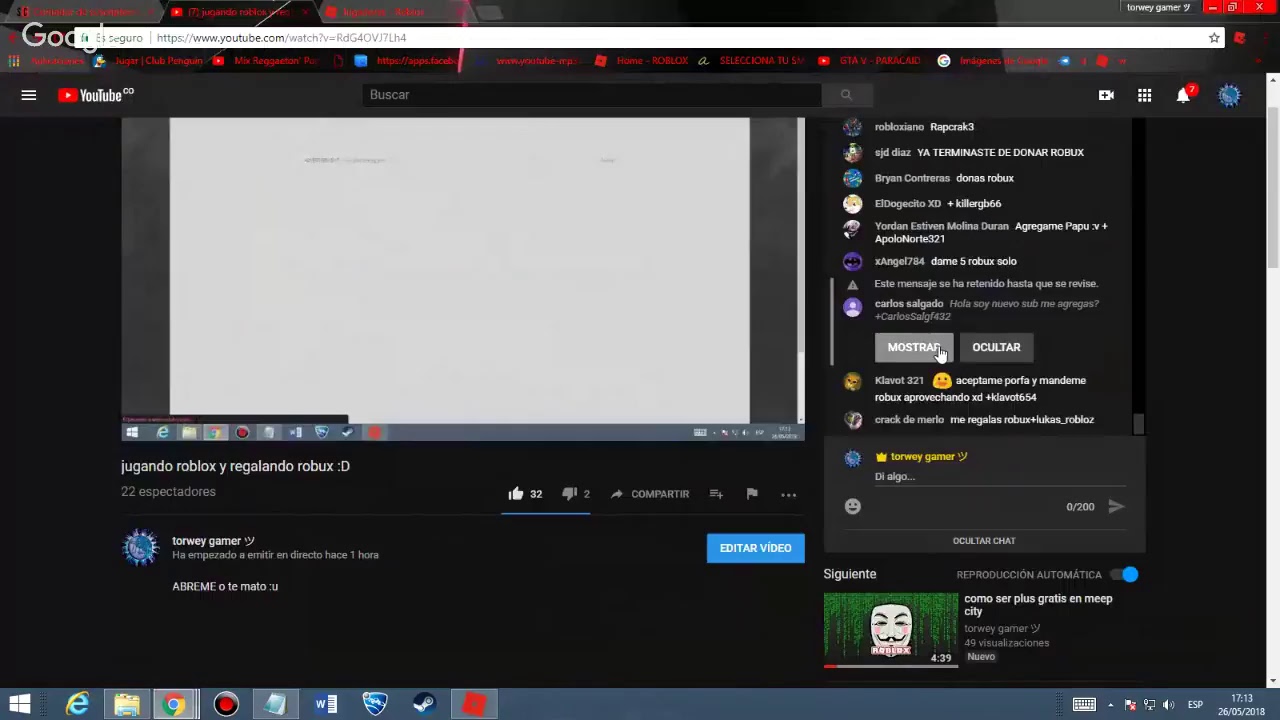Add video to playlist icon
Viewport: 1280px width, 720px height.
click(x=716, y=494)
